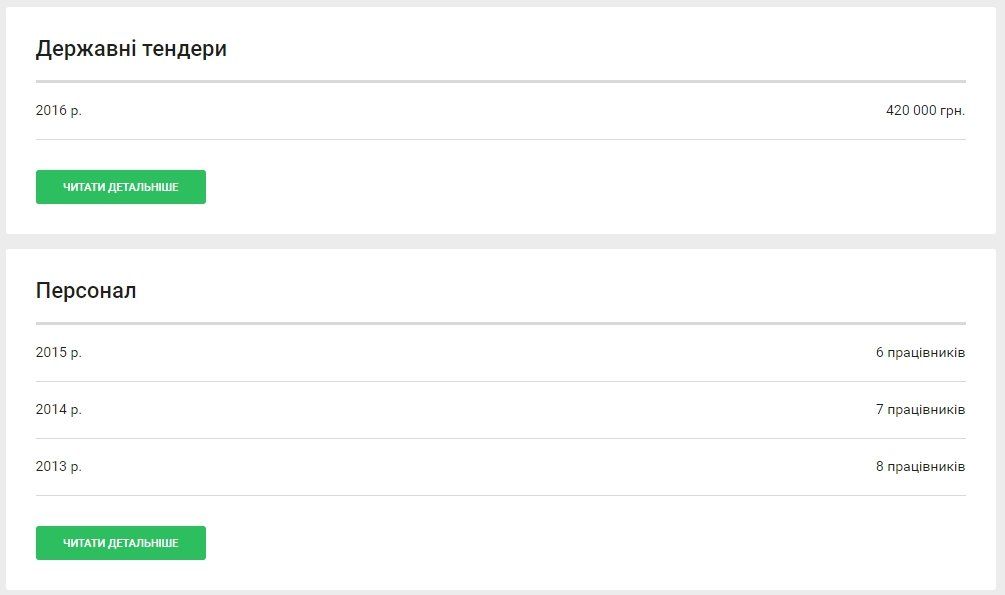
Task: Click the thick divider under Державні тендери heading
Action: tap(500, 81)
